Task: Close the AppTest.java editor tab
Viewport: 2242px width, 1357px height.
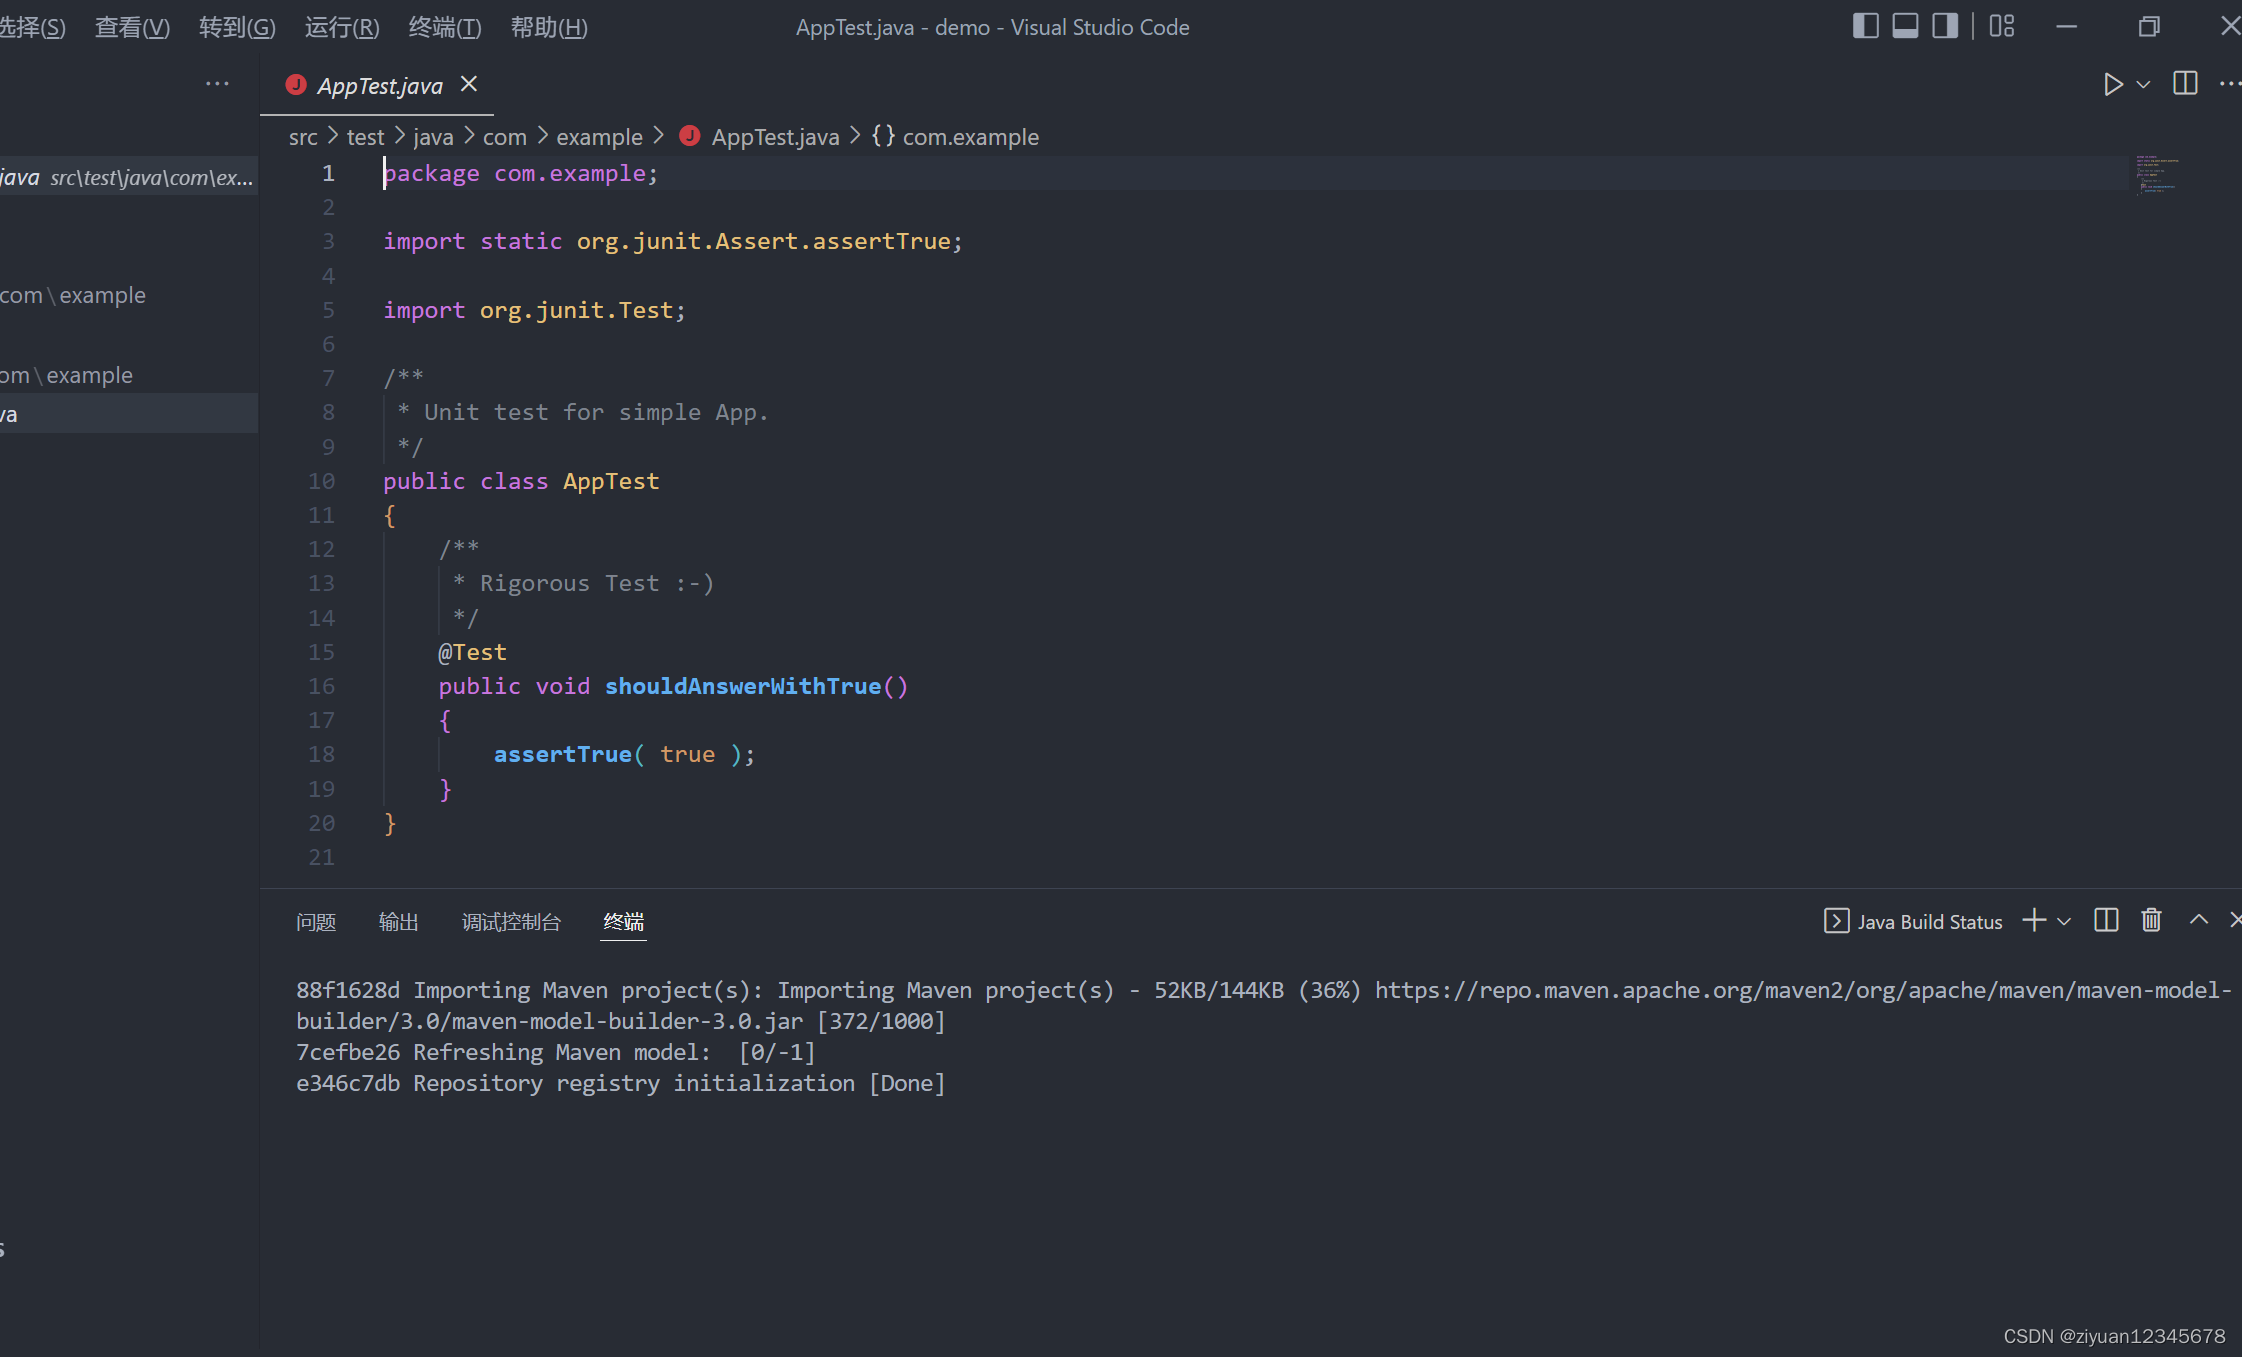Action: pos(469,85)
